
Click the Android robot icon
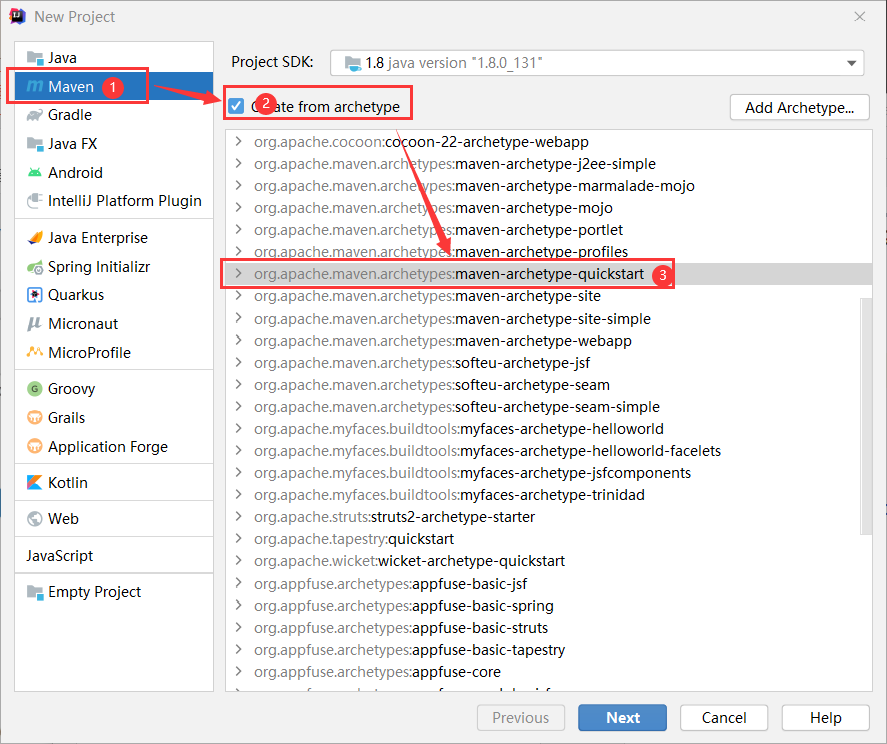point(35,173)
